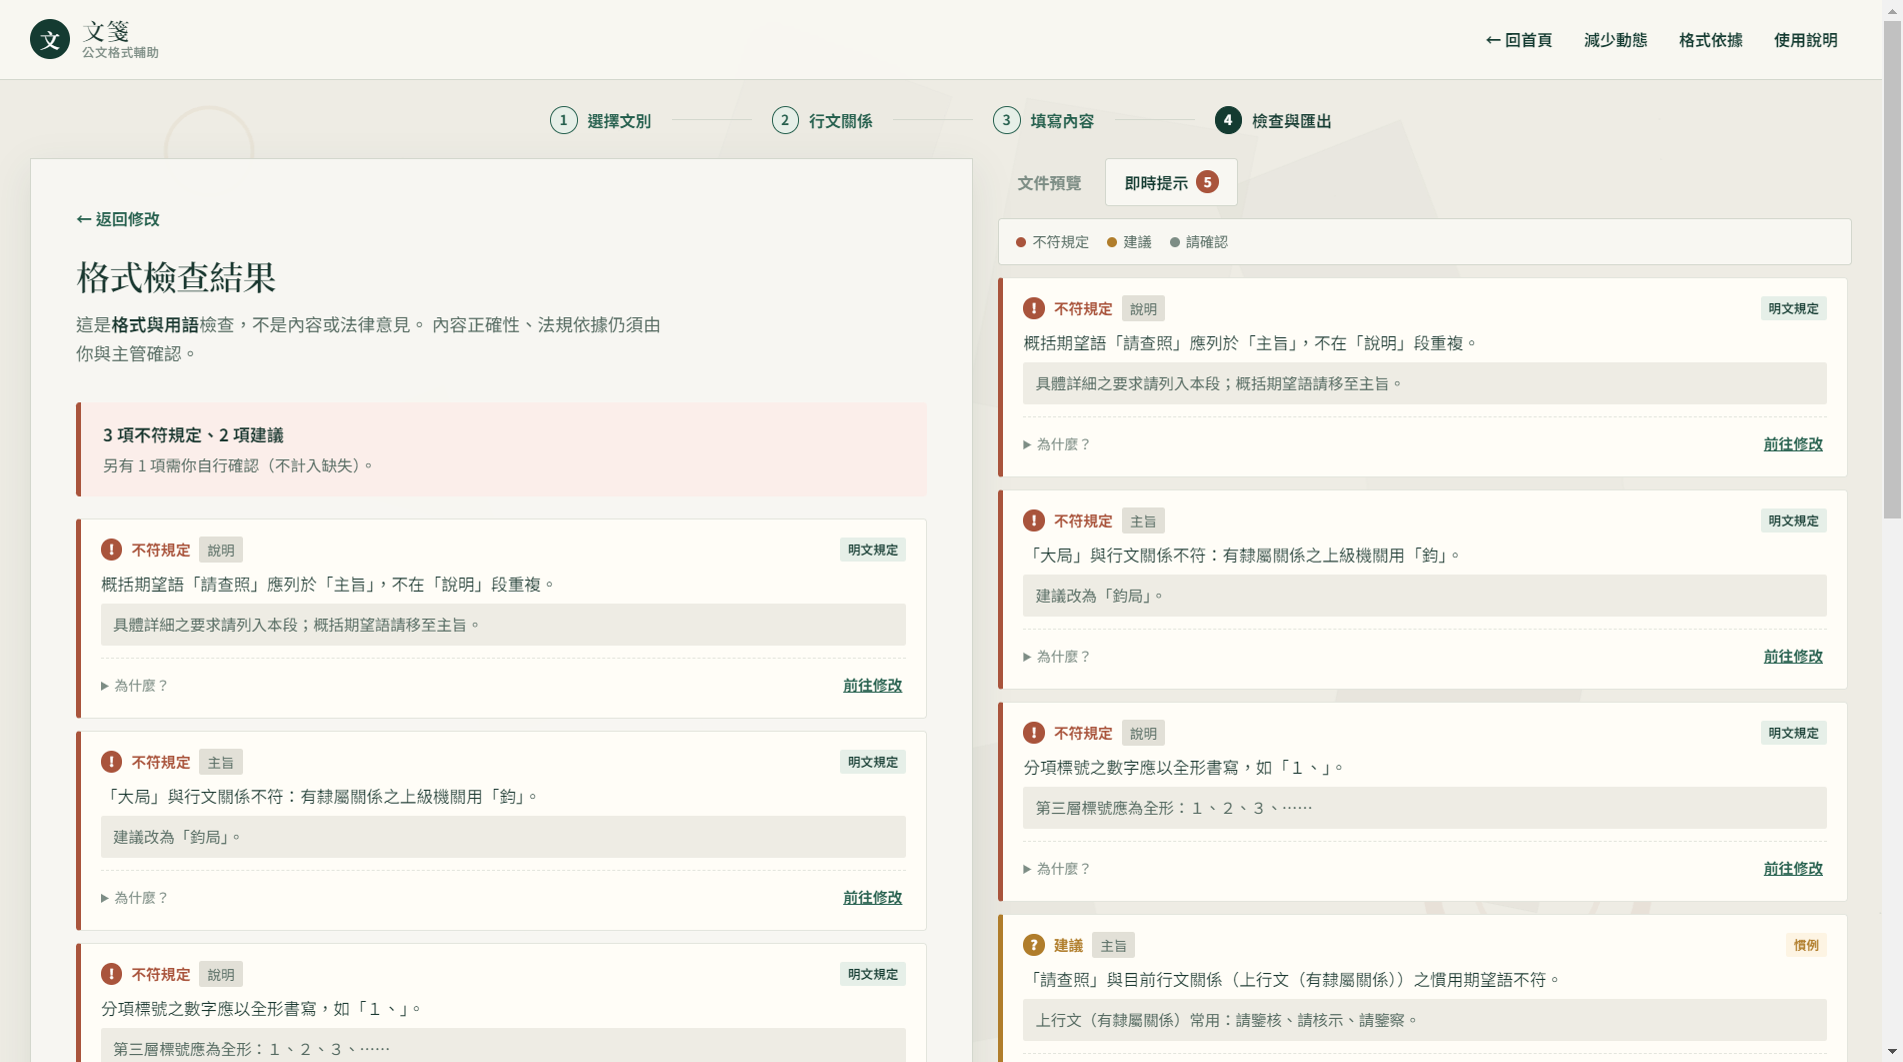Select step 4 檢查與匯出
Image resolution: width=1903 pixels, height=1062 pixels.
[x=1273, y=121]
